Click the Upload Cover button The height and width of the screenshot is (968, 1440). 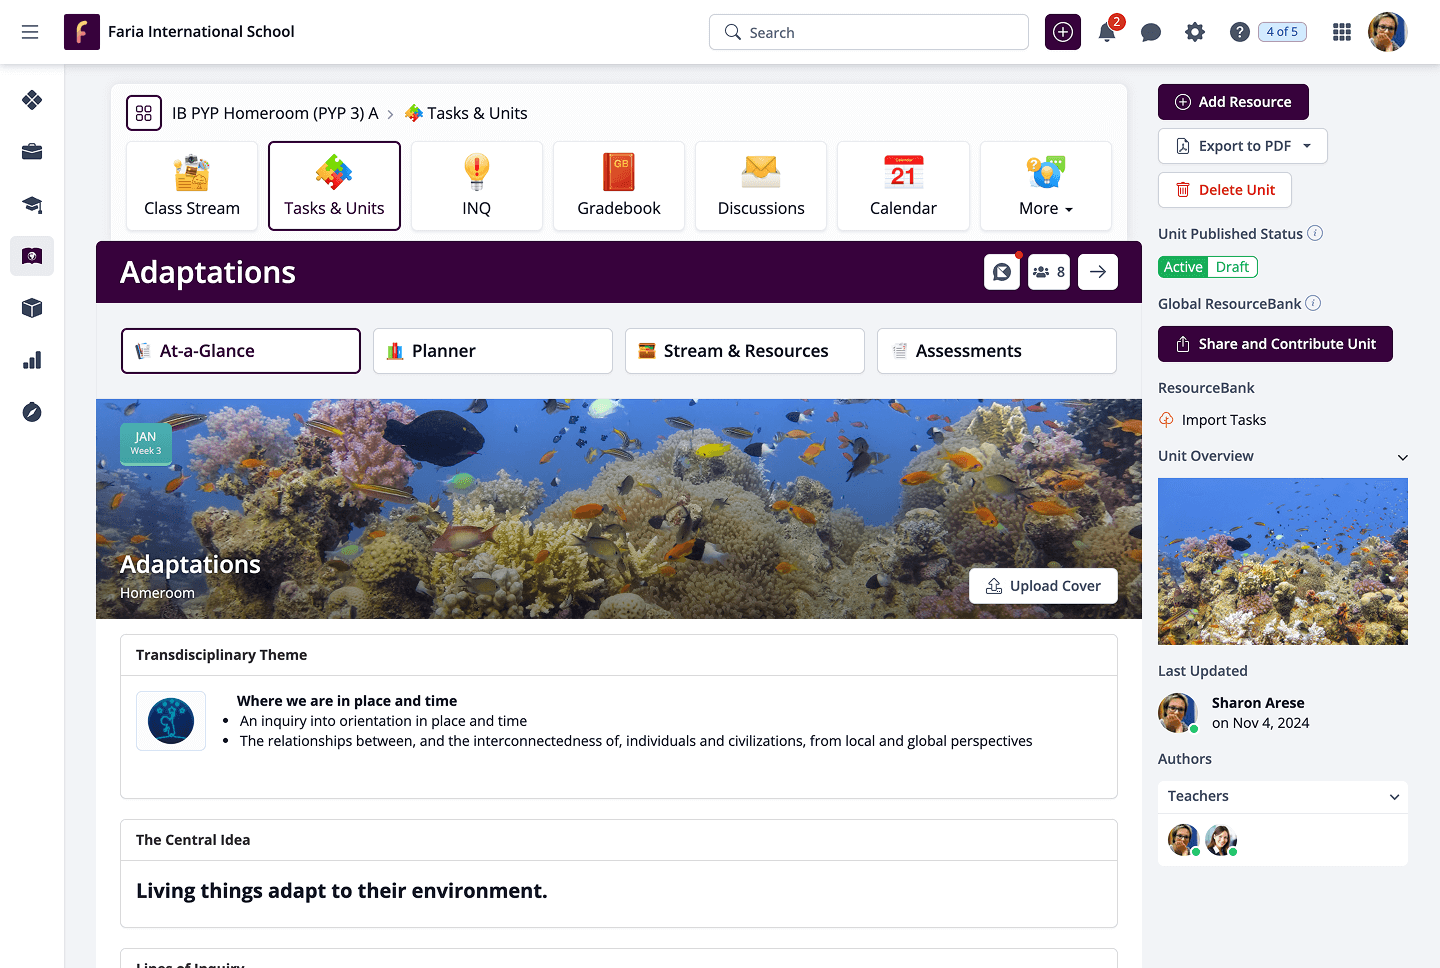1043,586
